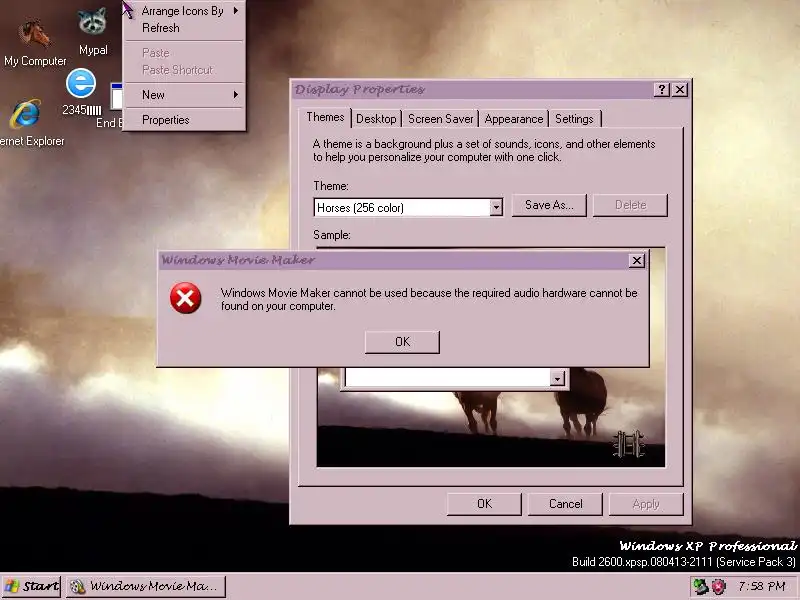
Task: Switch to the Appearance tab
Action: click(514, 119)
